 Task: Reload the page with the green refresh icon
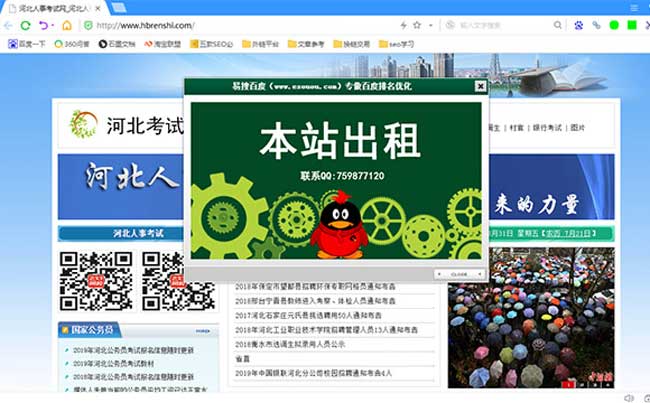click(25, 26)
